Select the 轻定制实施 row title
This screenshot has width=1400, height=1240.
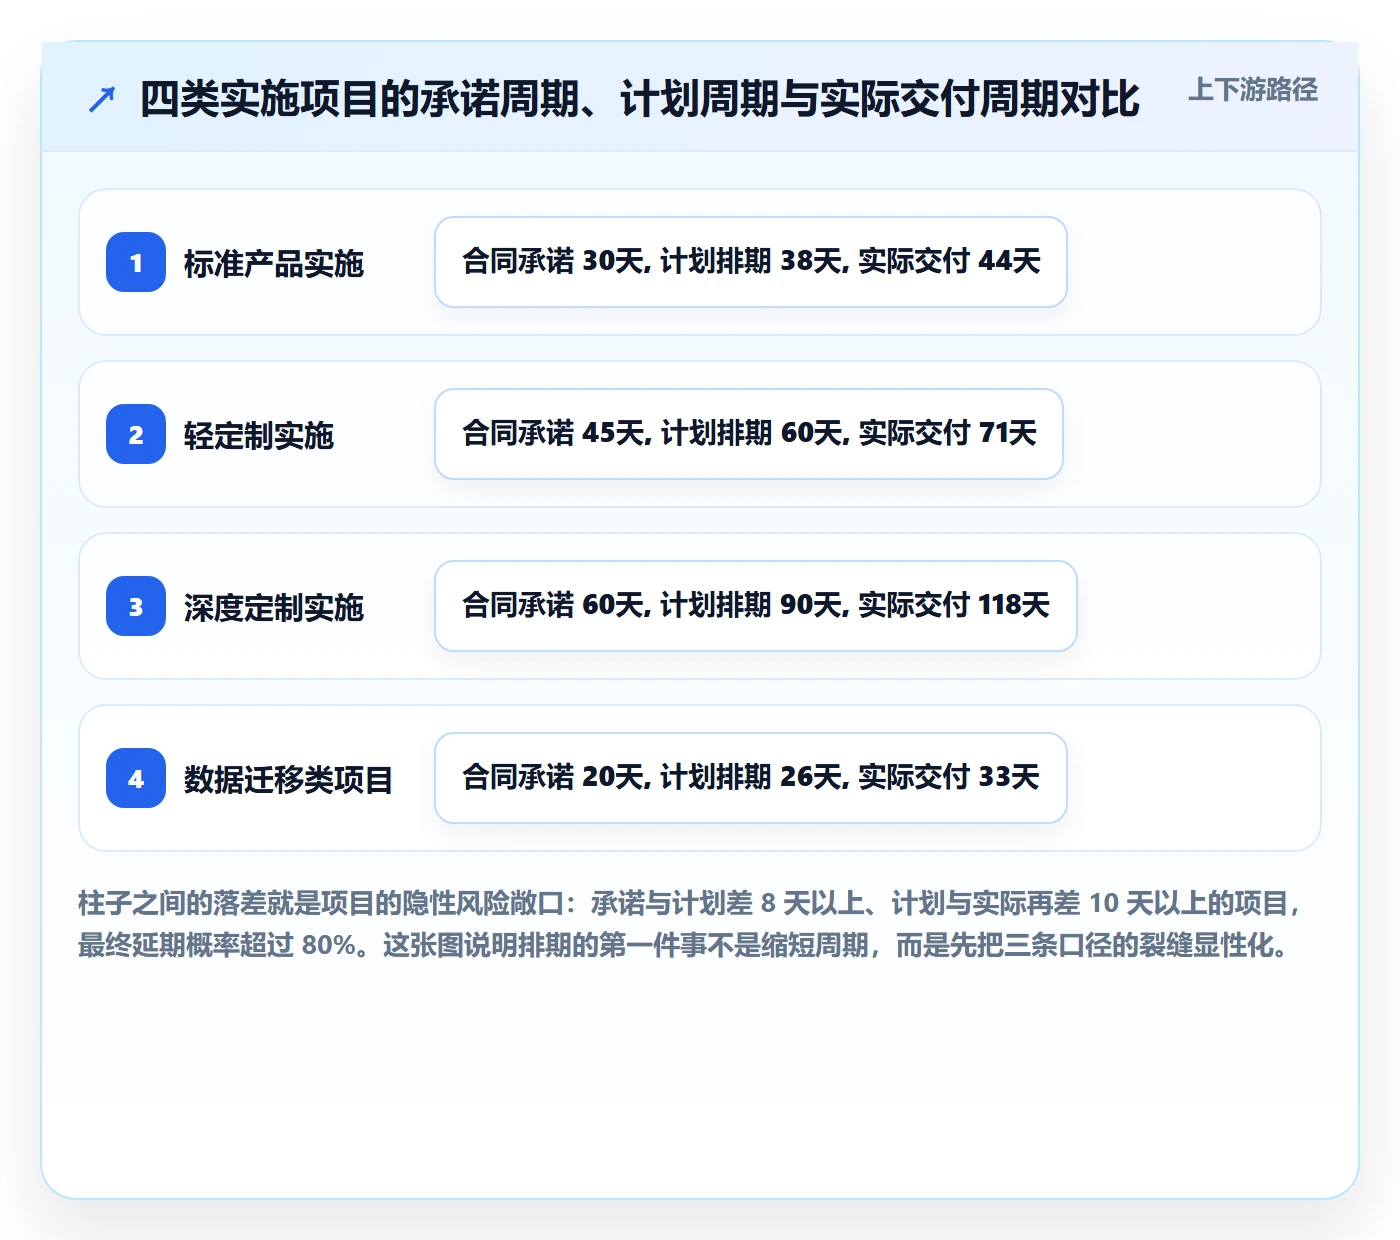coord(259,435)
